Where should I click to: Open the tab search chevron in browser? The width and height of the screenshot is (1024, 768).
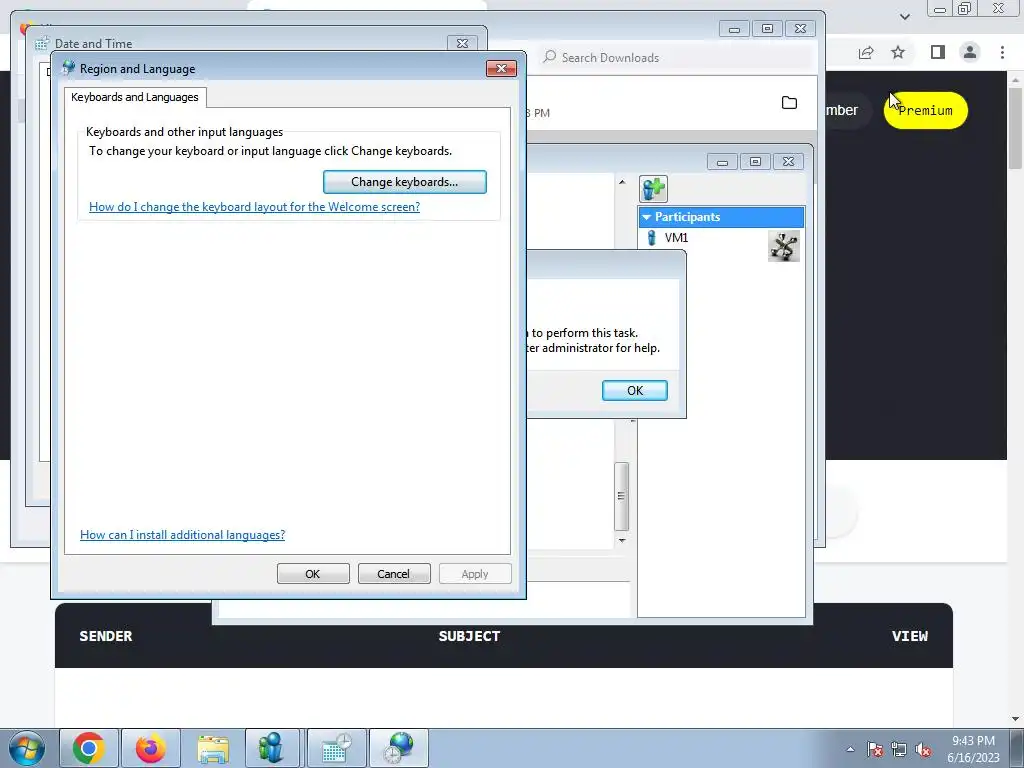pos(904,16)
